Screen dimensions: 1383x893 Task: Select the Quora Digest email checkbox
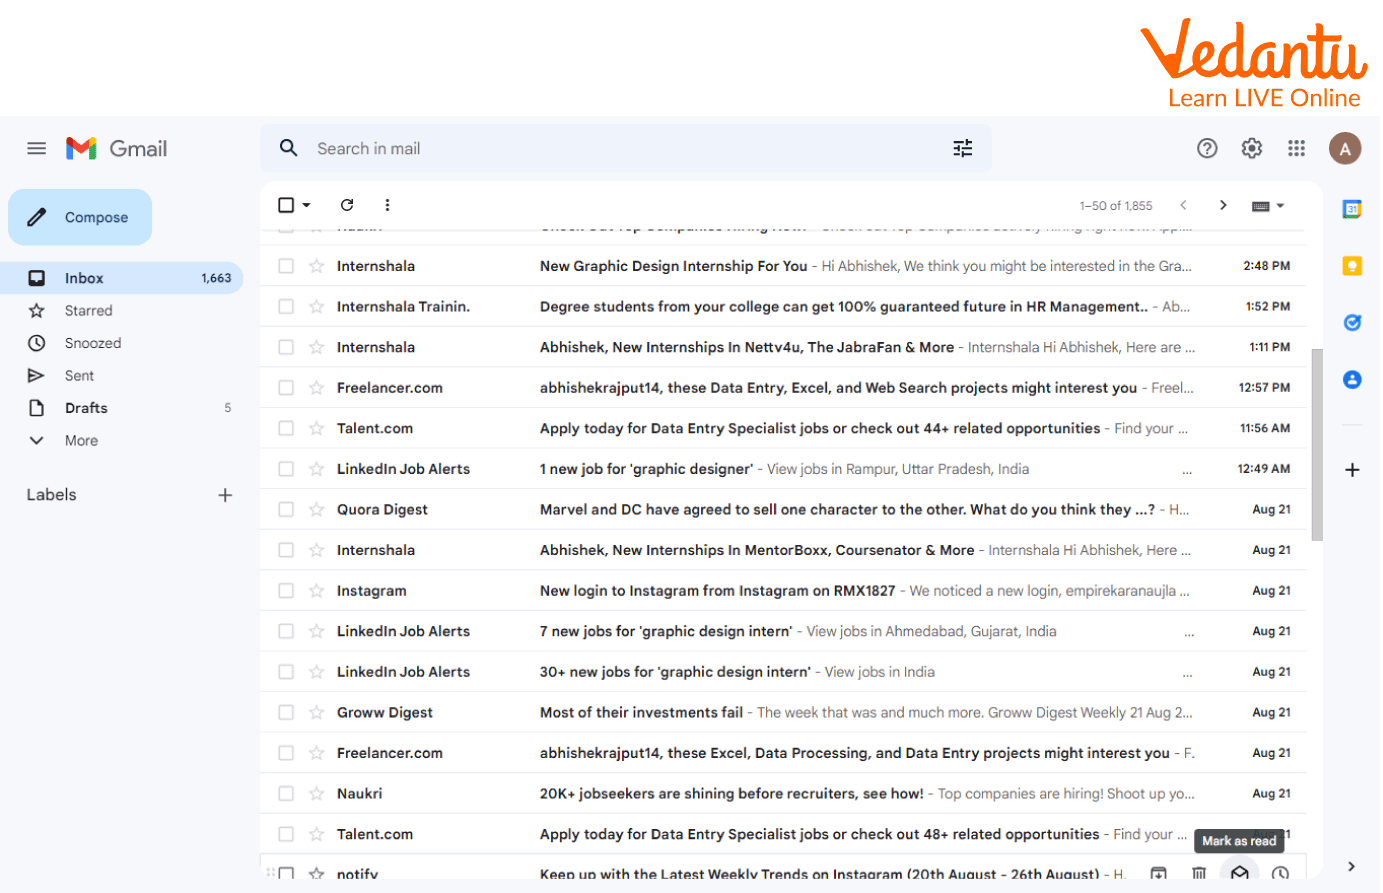[286, 510]
